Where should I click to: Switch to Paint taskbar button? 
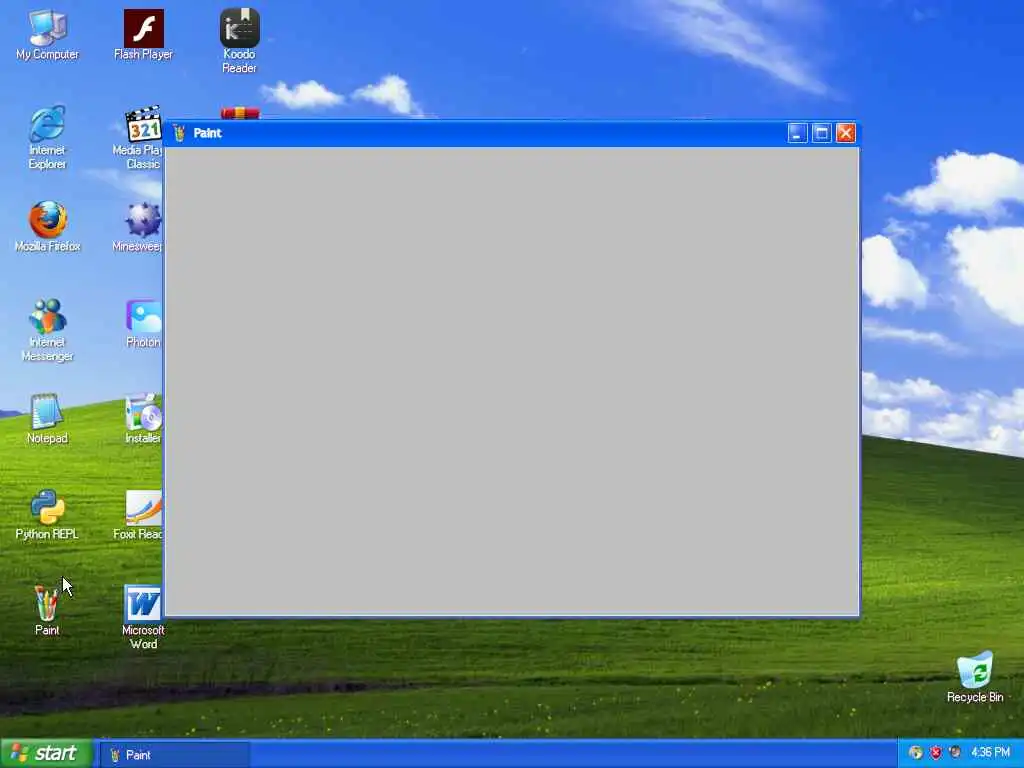pyautogui.click(x=175, y=755)
